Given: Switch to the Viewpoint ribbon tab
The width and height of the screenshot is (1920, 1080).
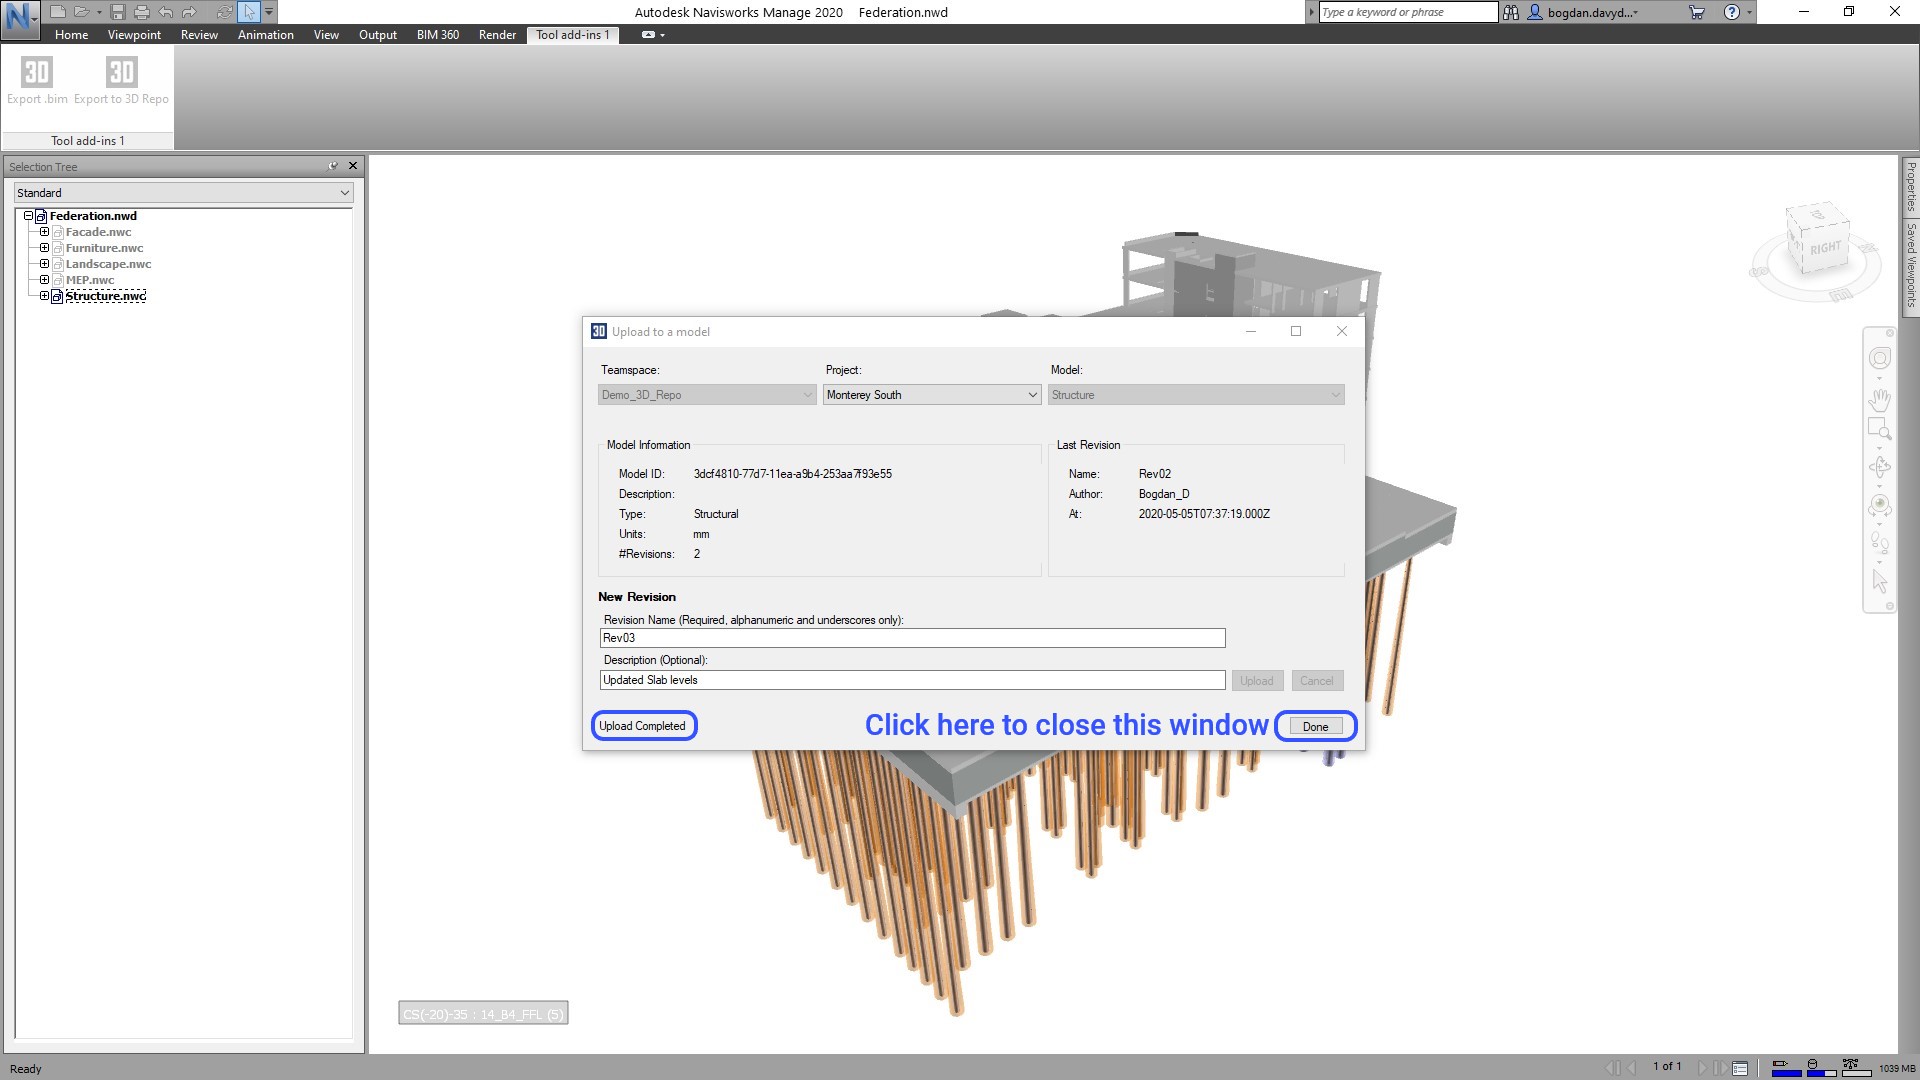Looking at the screenshot, I should [134, 35].
